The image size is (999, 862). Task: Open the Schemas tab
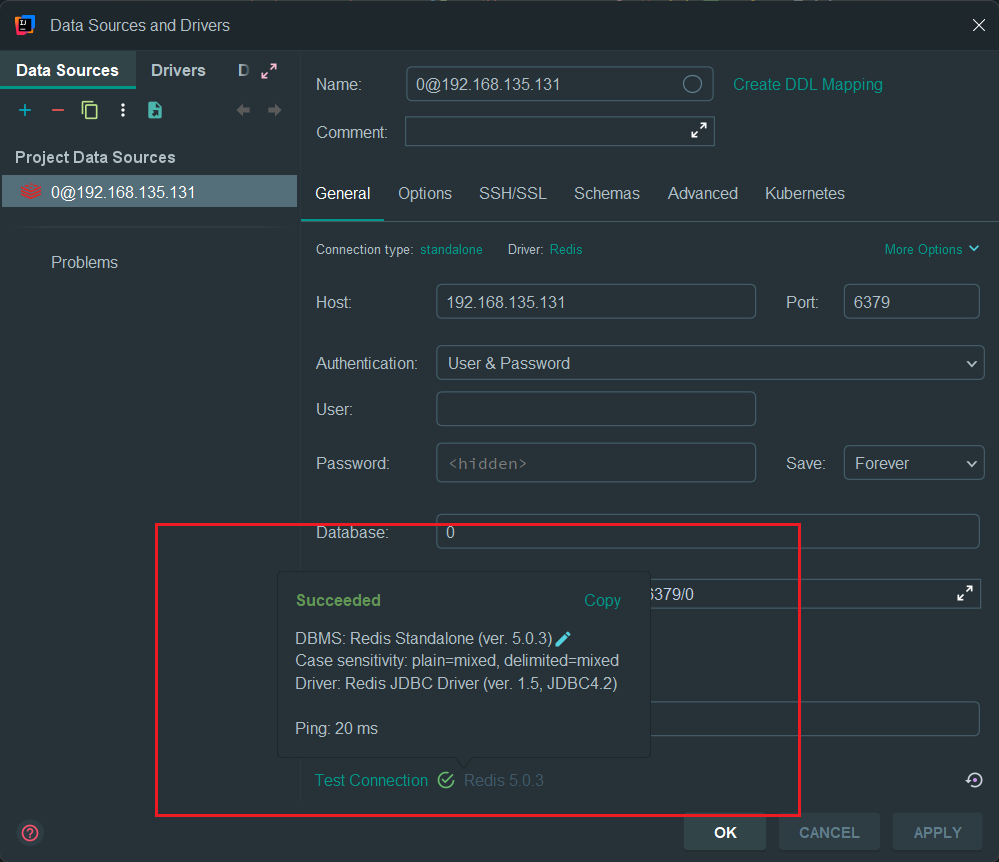607,194
